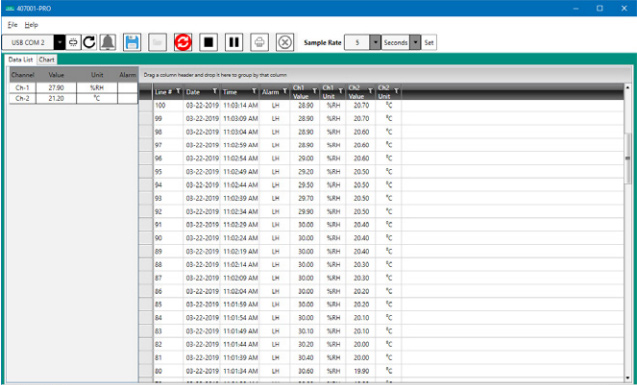Filter the Time column

click(254, 91)
